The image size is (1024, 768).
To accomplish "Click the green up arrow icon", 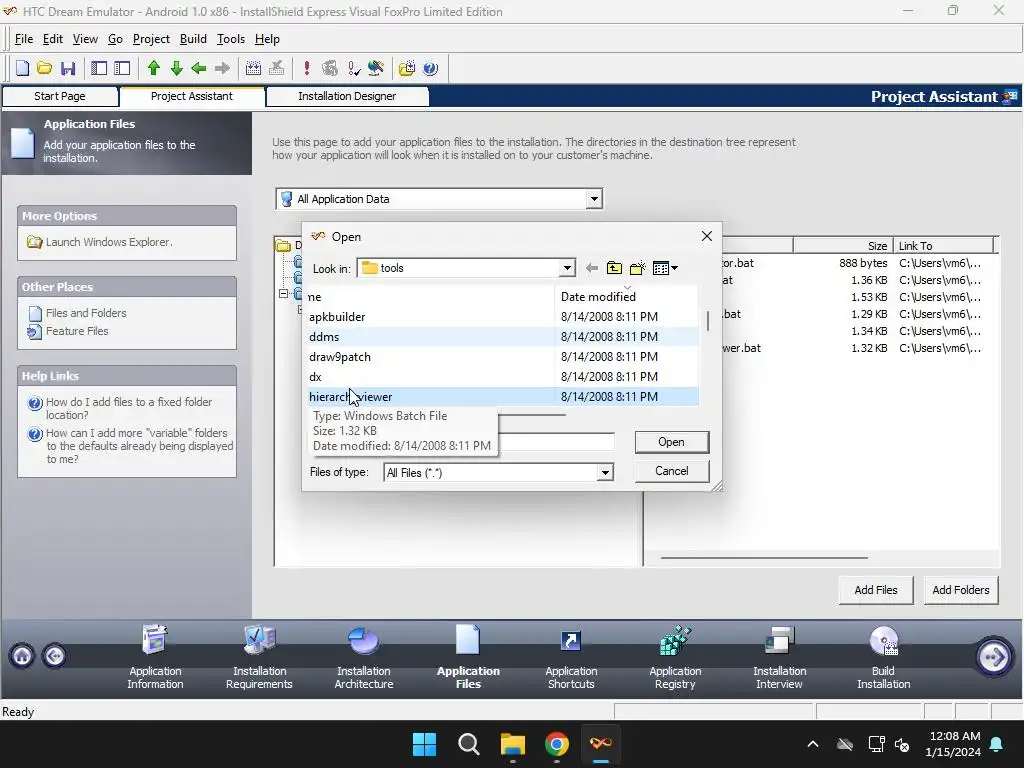I will coord(154,68).
